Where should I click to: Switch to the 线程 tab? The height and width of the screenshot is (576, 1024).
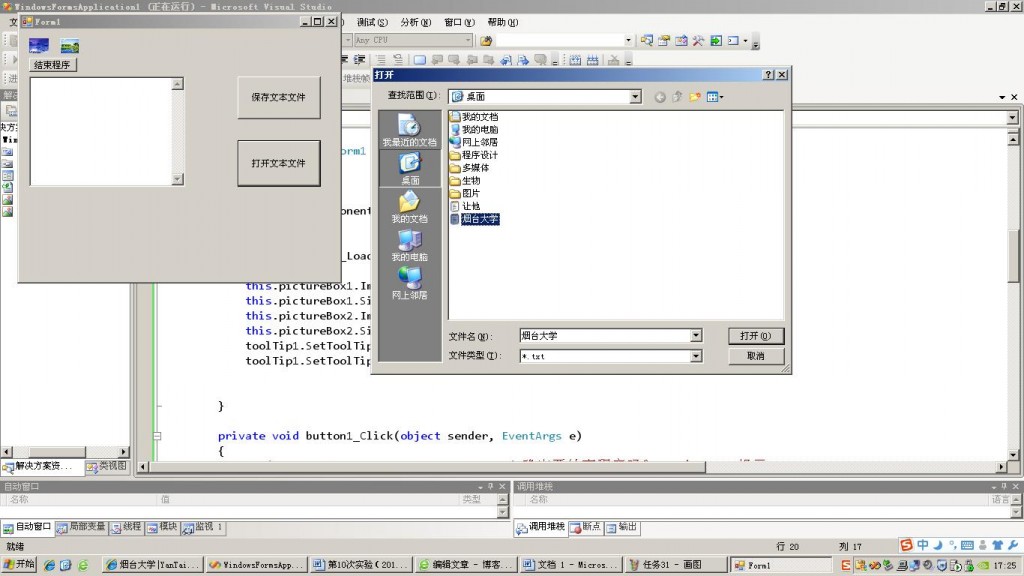[x=126, y=527]
